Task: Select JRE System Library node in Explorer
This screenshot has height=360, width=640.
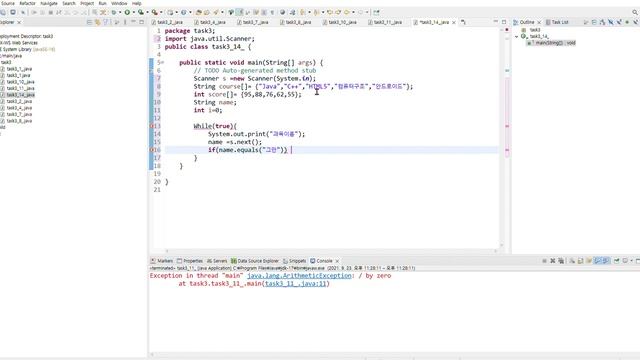Action: [27, 49]
